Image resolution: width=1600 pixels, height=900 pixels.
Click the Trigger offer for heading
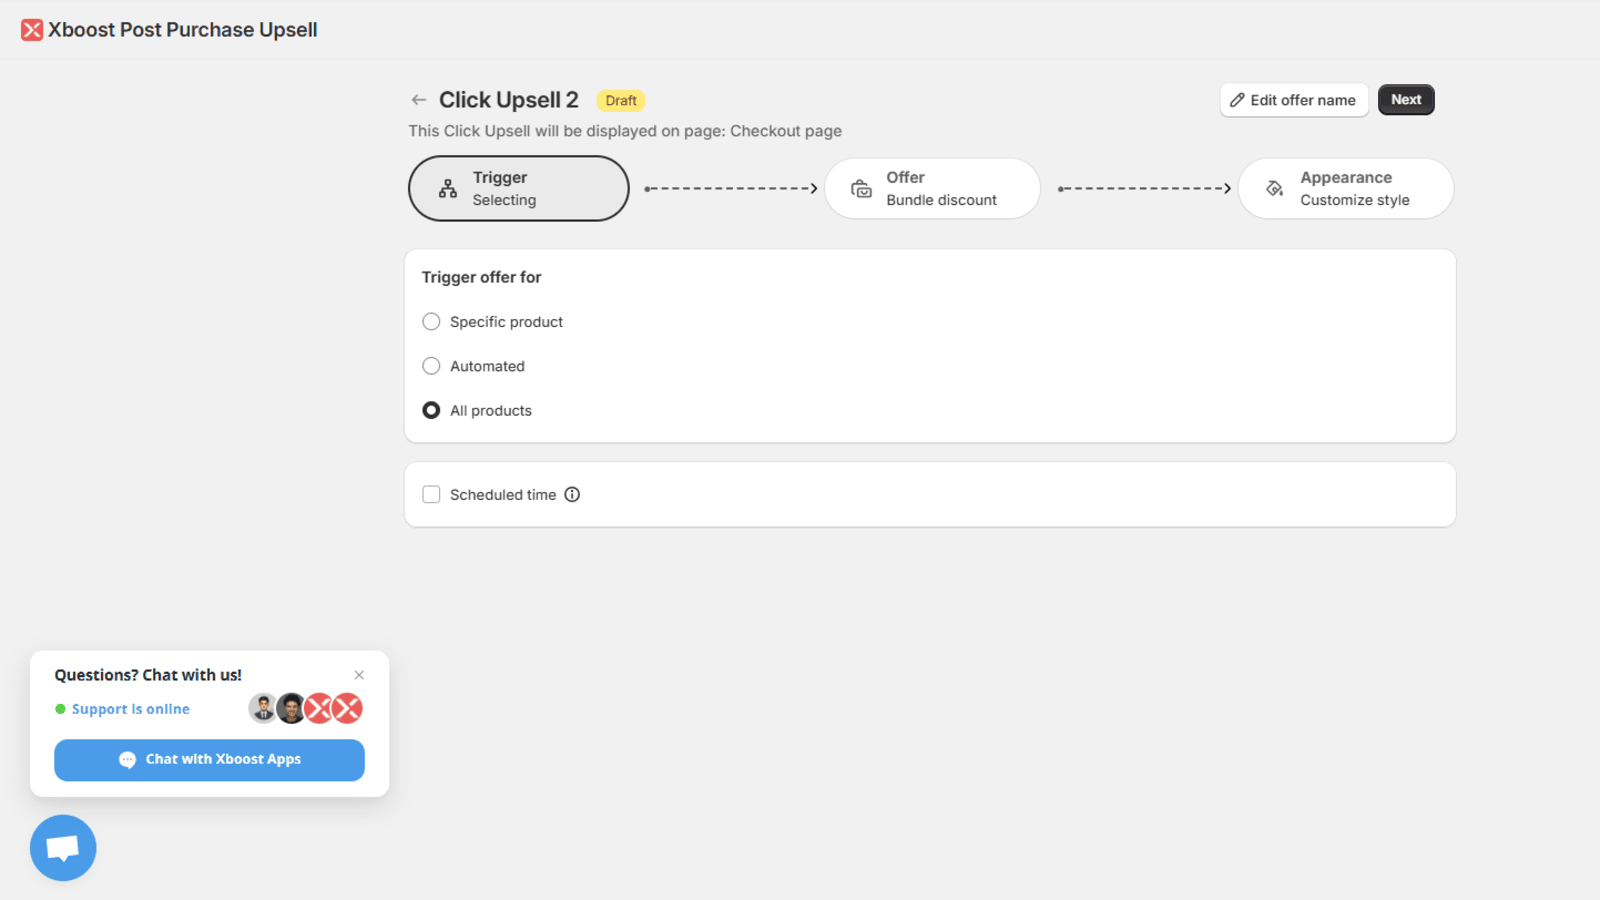[x=481, y=277]
